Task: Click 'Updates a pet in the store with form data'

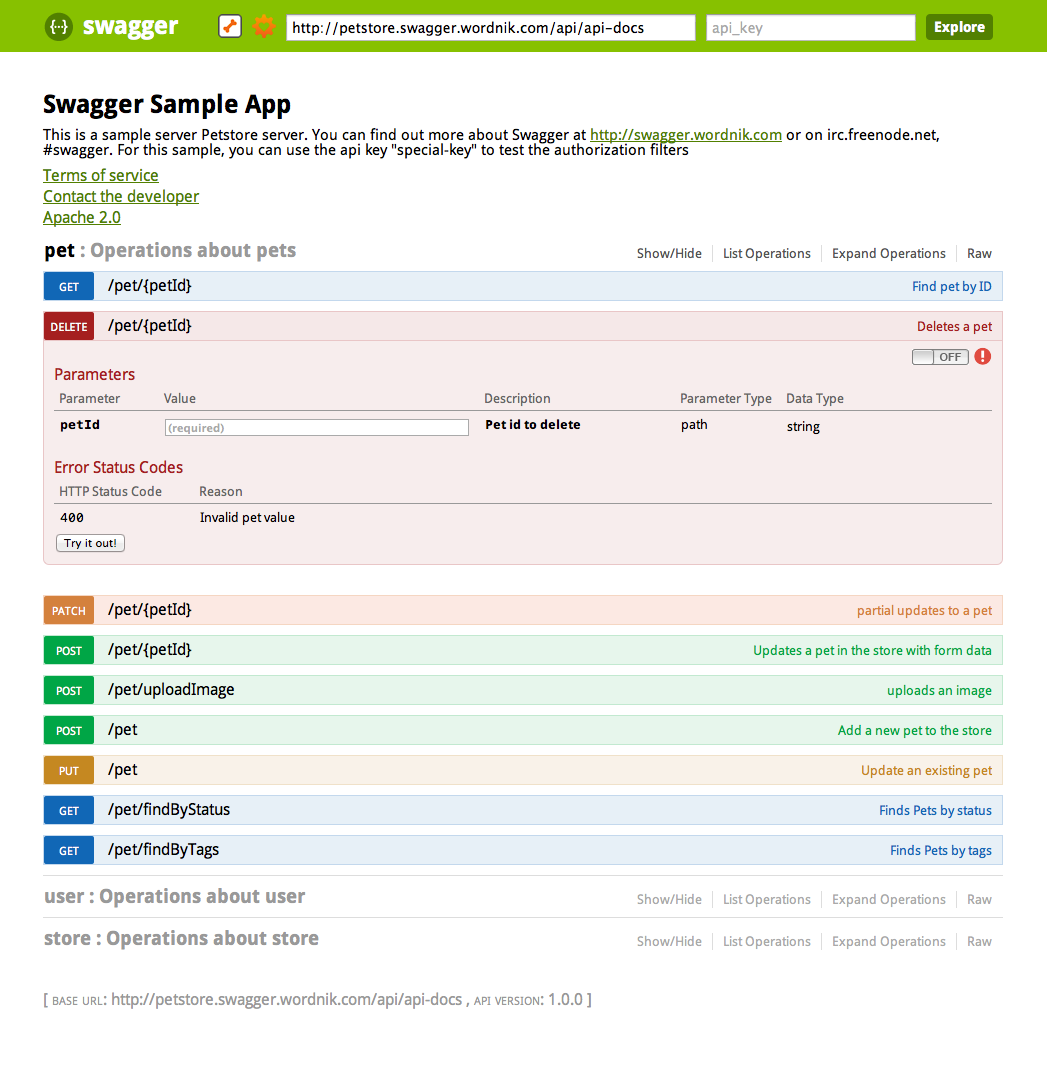Action: pos(872,651)
